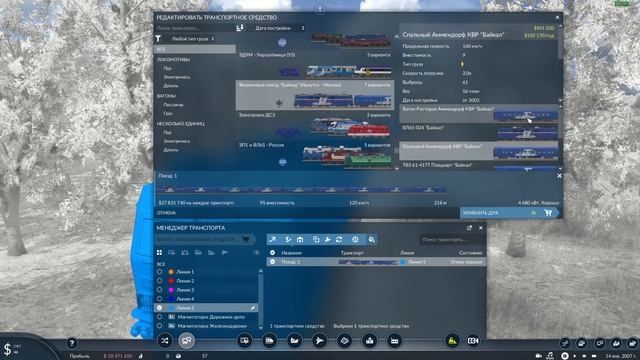The height and width of the screenshot is (360, 640).
Task: Click the orange Линия 1 color swatch
Action: click(171, 271)
